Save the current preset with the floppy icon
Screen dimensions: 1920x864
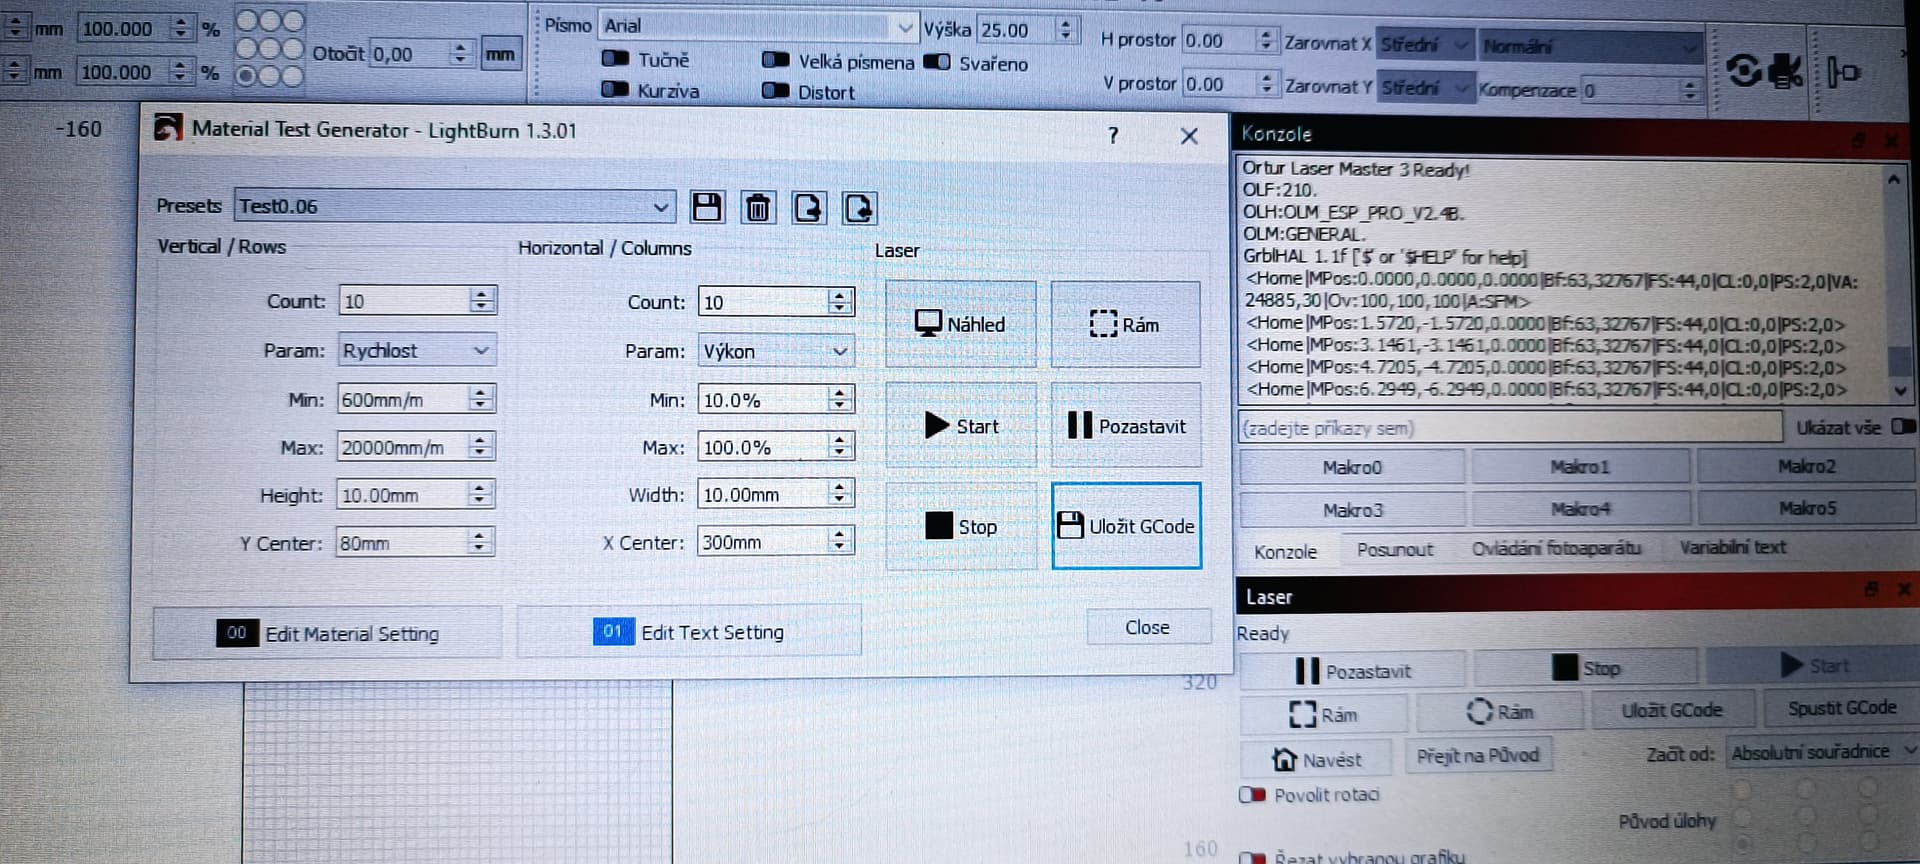tap(707, 207)
